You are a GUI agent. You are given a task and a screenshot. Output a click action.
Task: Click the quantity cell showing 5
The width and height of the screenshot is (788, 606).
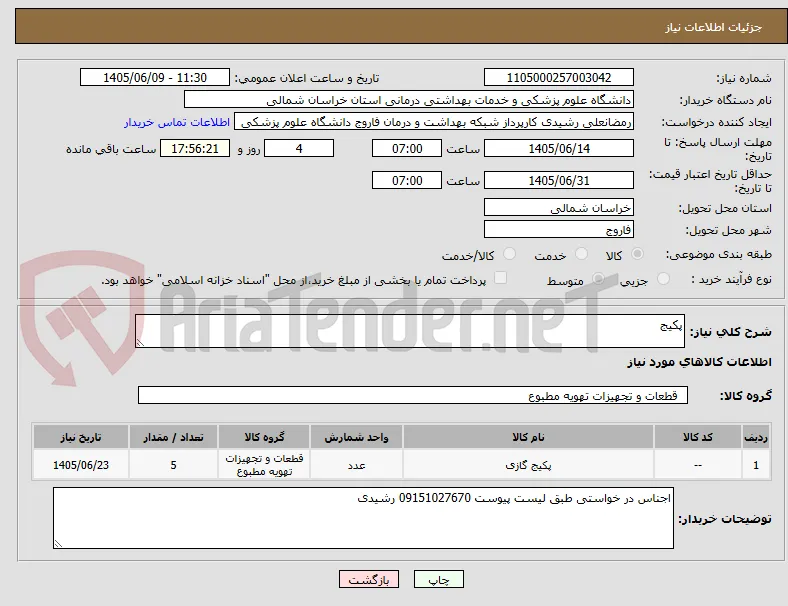pyautogui.click(x=173, y=465)
